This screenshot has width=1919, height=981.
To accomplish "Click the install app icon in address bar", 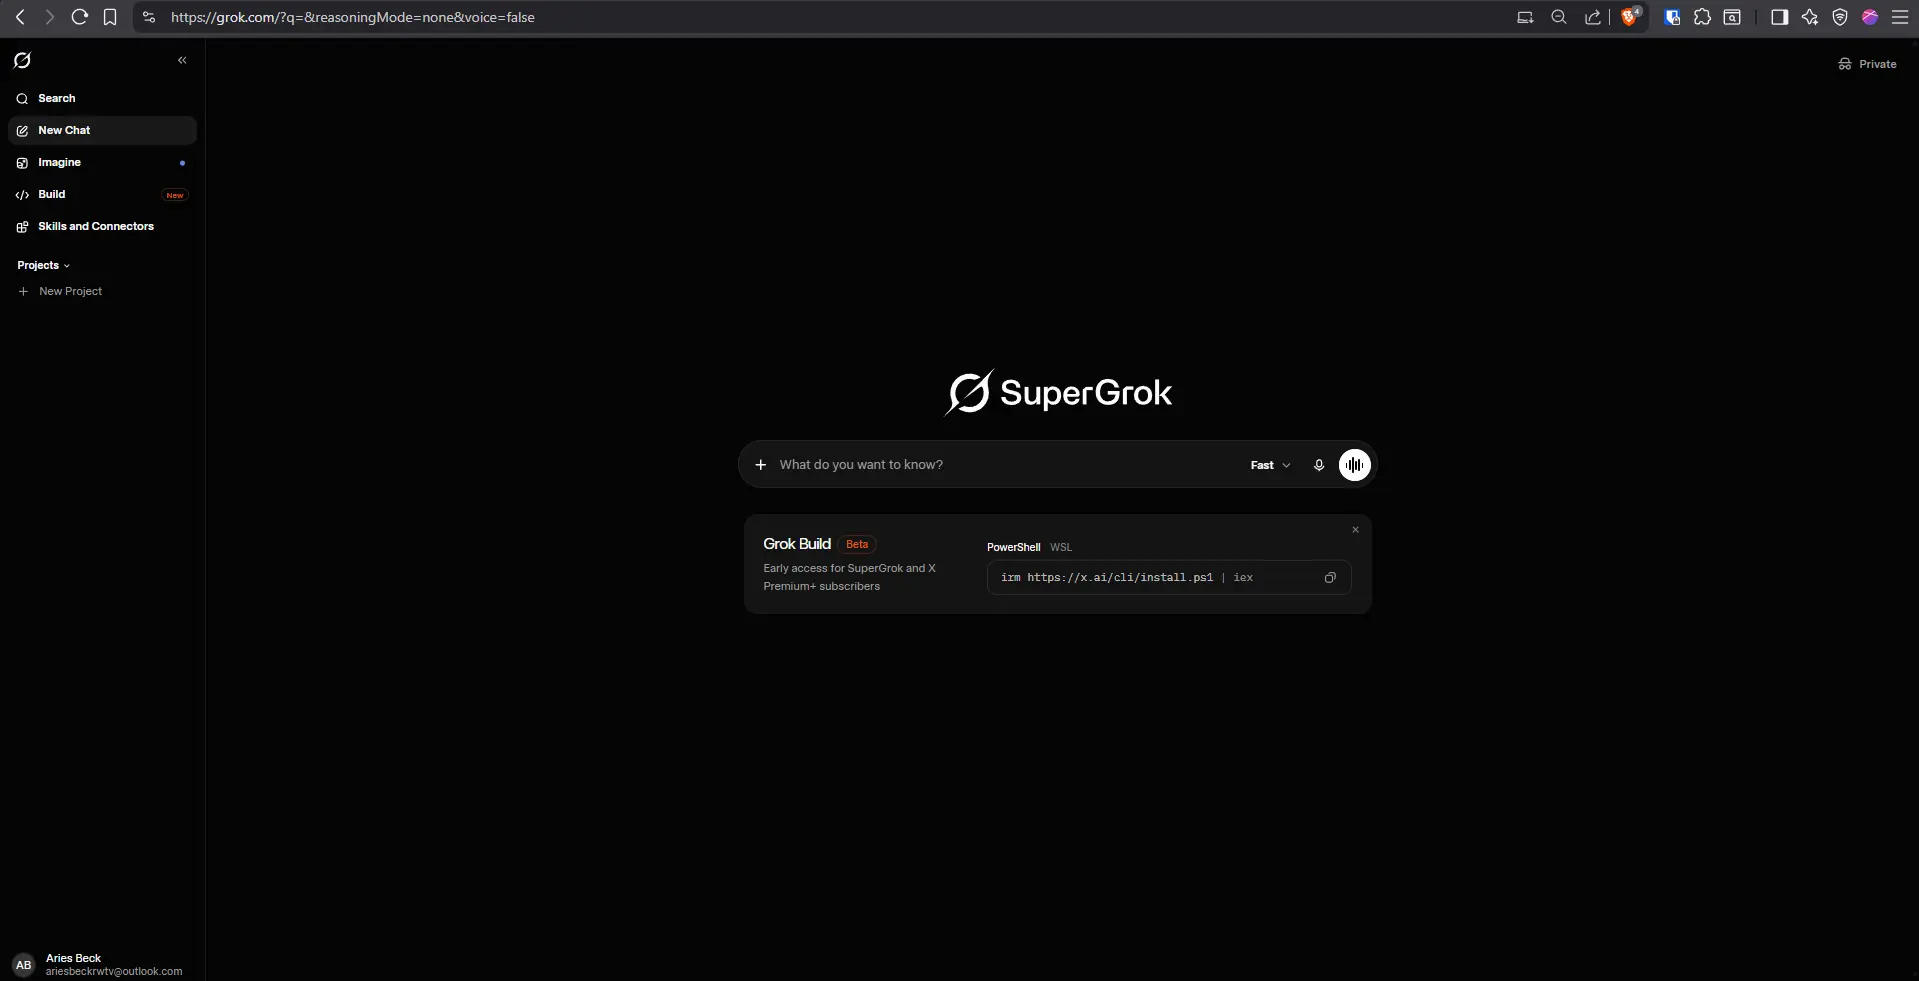I will coord(1525,17).
